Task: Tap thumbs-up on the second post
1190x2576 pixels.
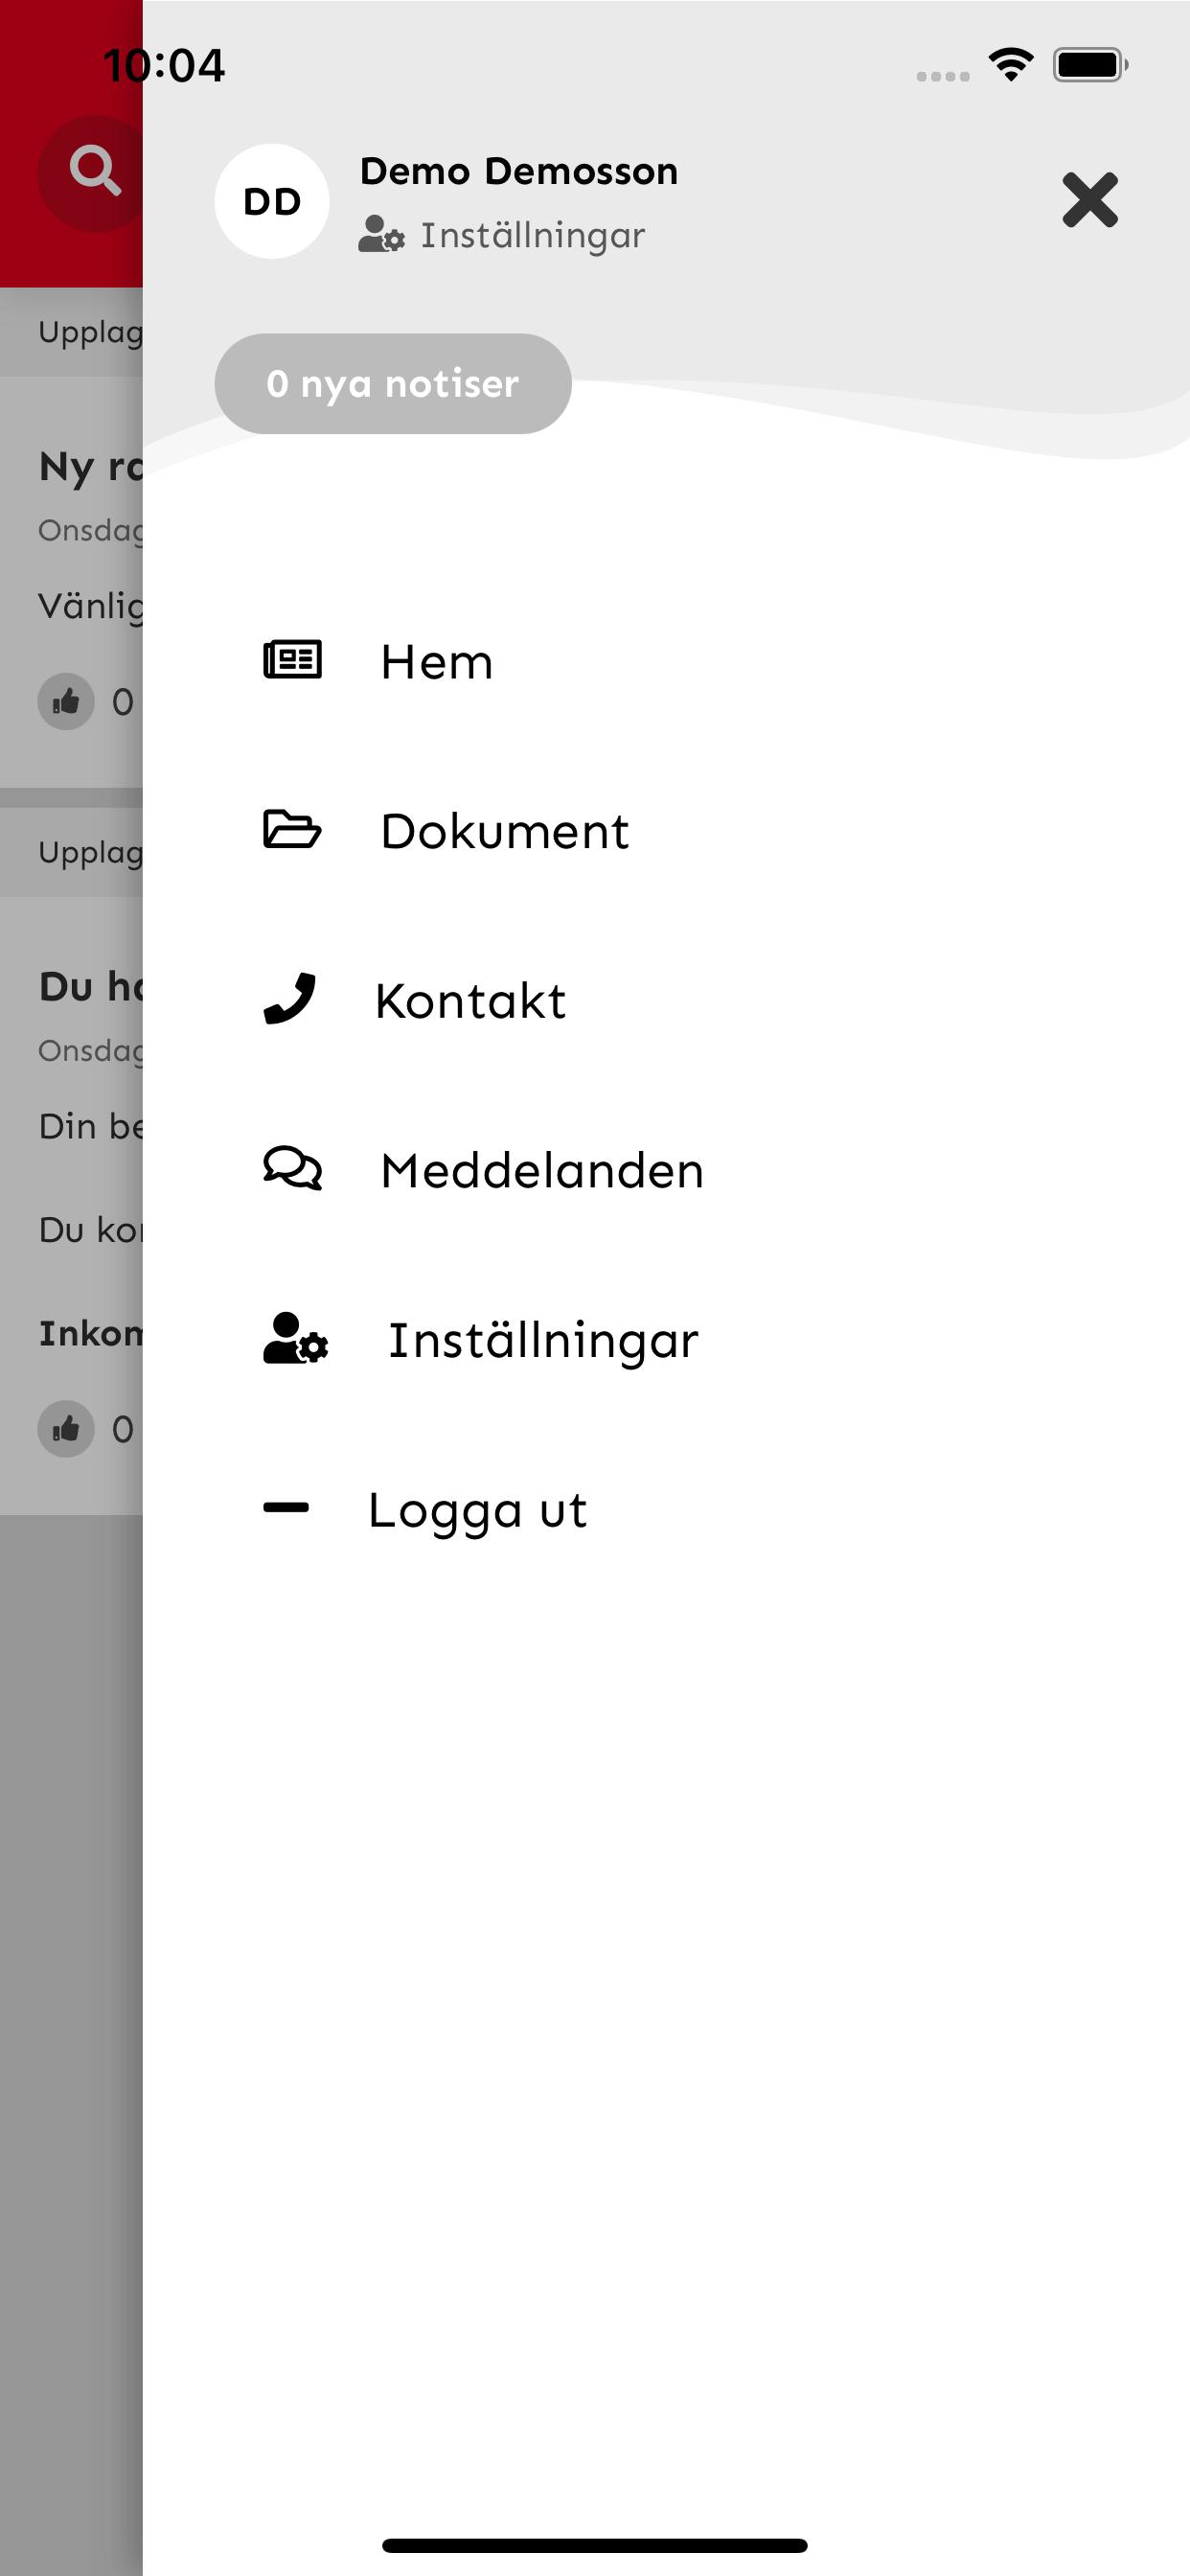Action: [x=66, y=1429]
